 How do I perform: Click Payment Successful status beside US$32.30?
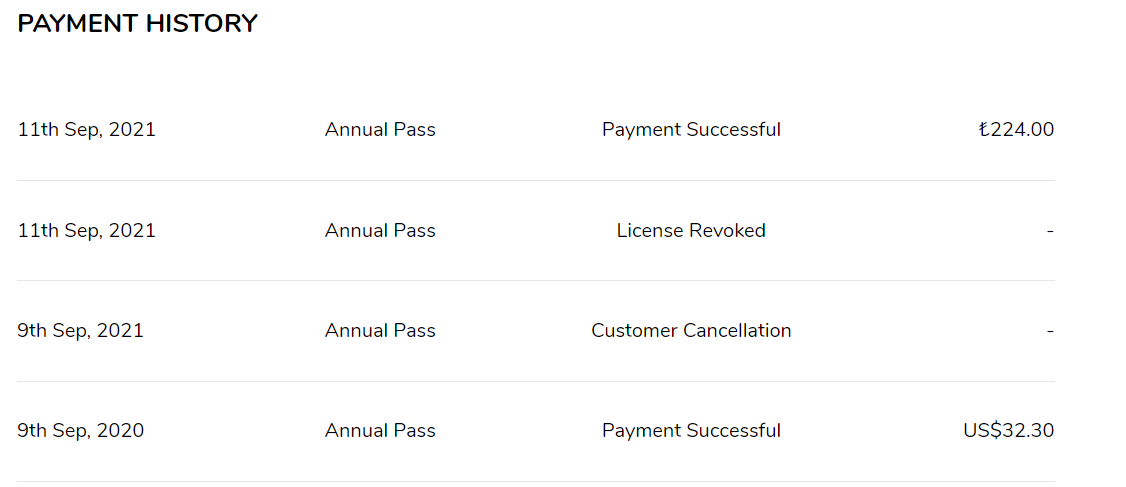pos(691,431)
